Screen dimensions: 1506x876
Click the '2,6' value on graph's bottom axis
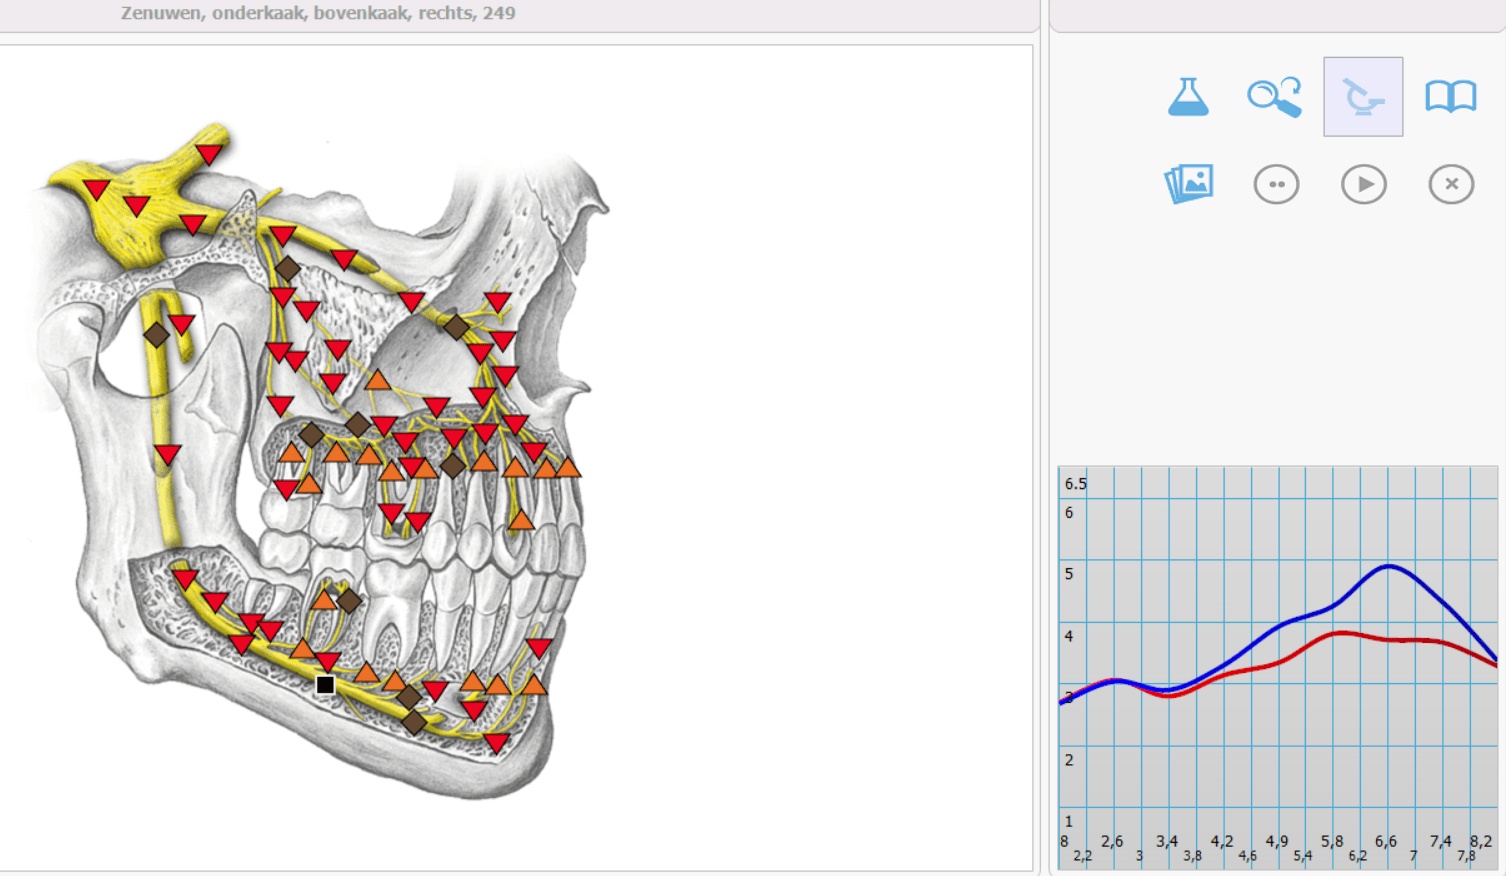[1112, 841]
